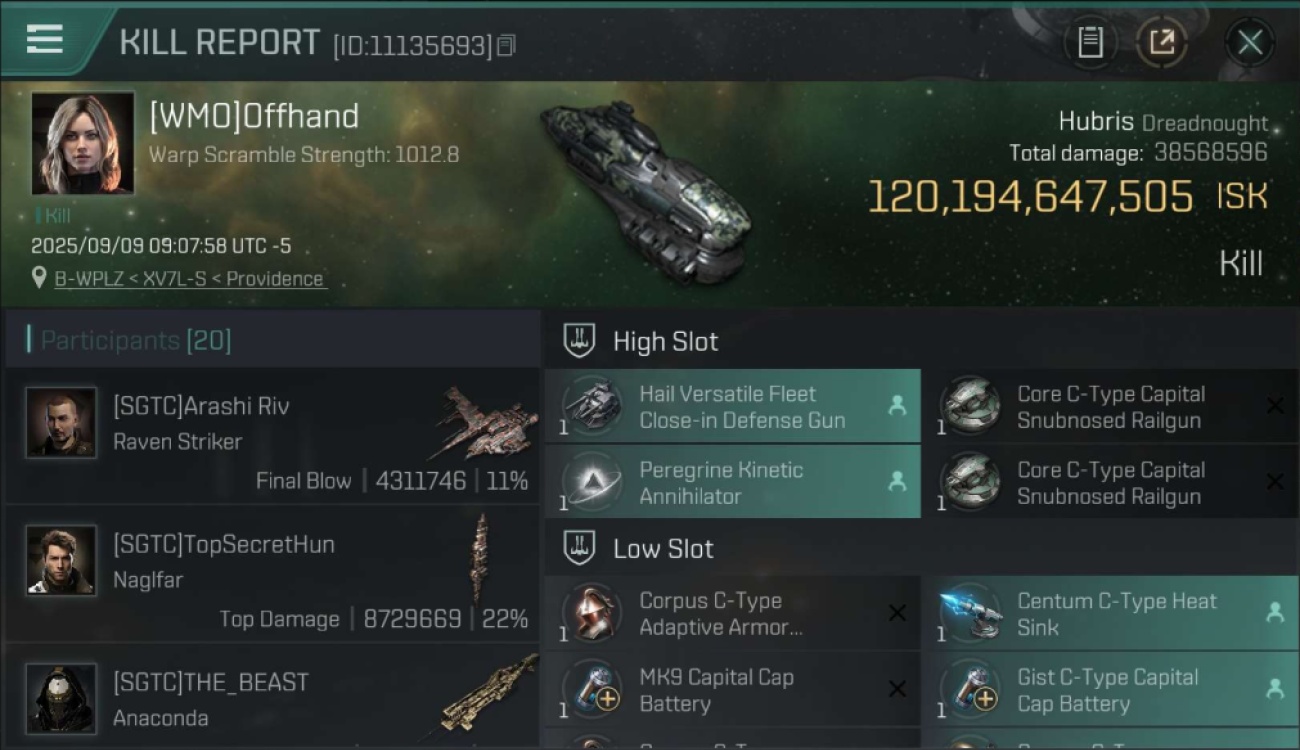The image size is (1300, 750).
Task: Select the first Core C-Type Capital Snubnosed Railgun
Action: [1110, 407]
